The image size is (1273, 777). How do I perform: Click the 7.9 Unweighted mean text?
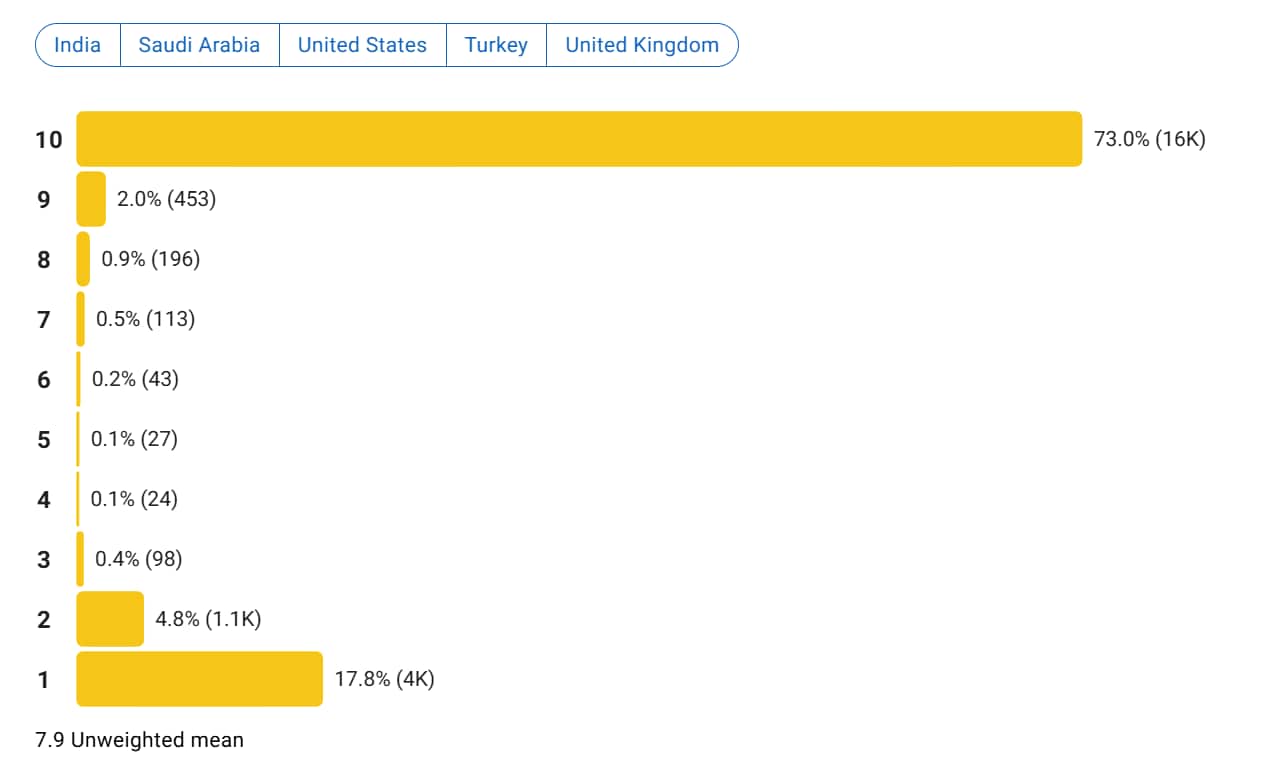coord(139,740)
